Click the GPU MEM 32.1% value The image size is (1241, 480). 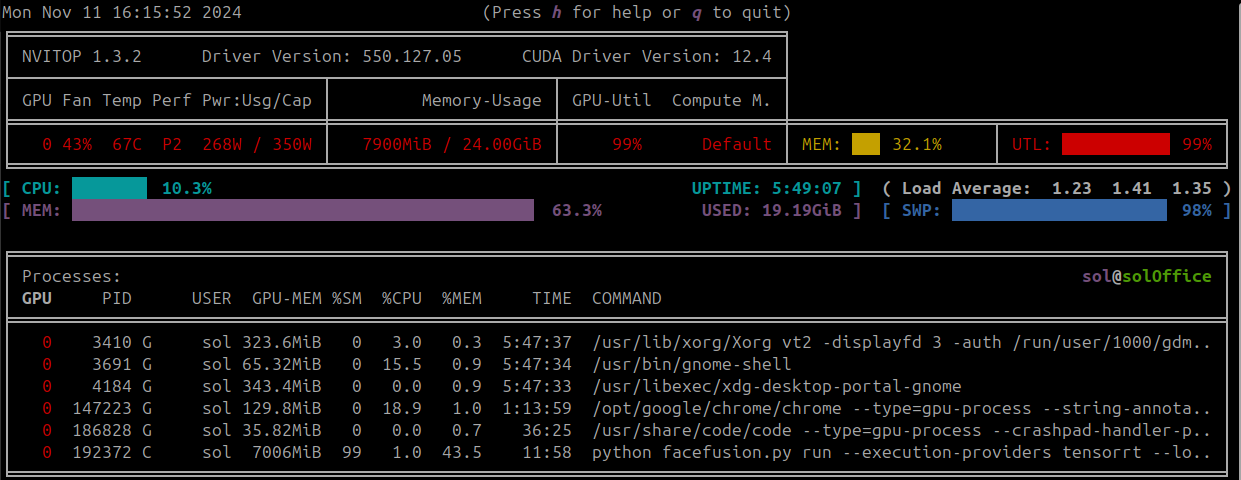pyautogui.click(x=917, y=145)
